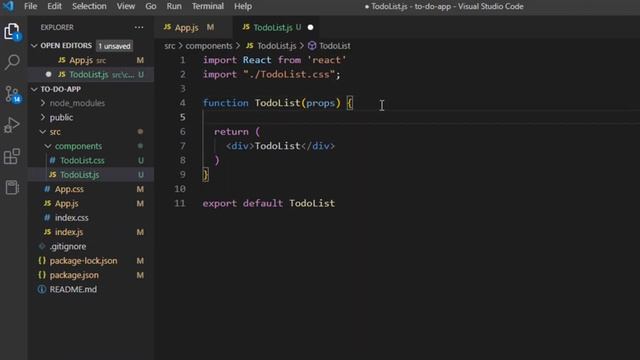Open App.js in src folder tree
The height and width of the screenshot is (360, 640).
91,203
